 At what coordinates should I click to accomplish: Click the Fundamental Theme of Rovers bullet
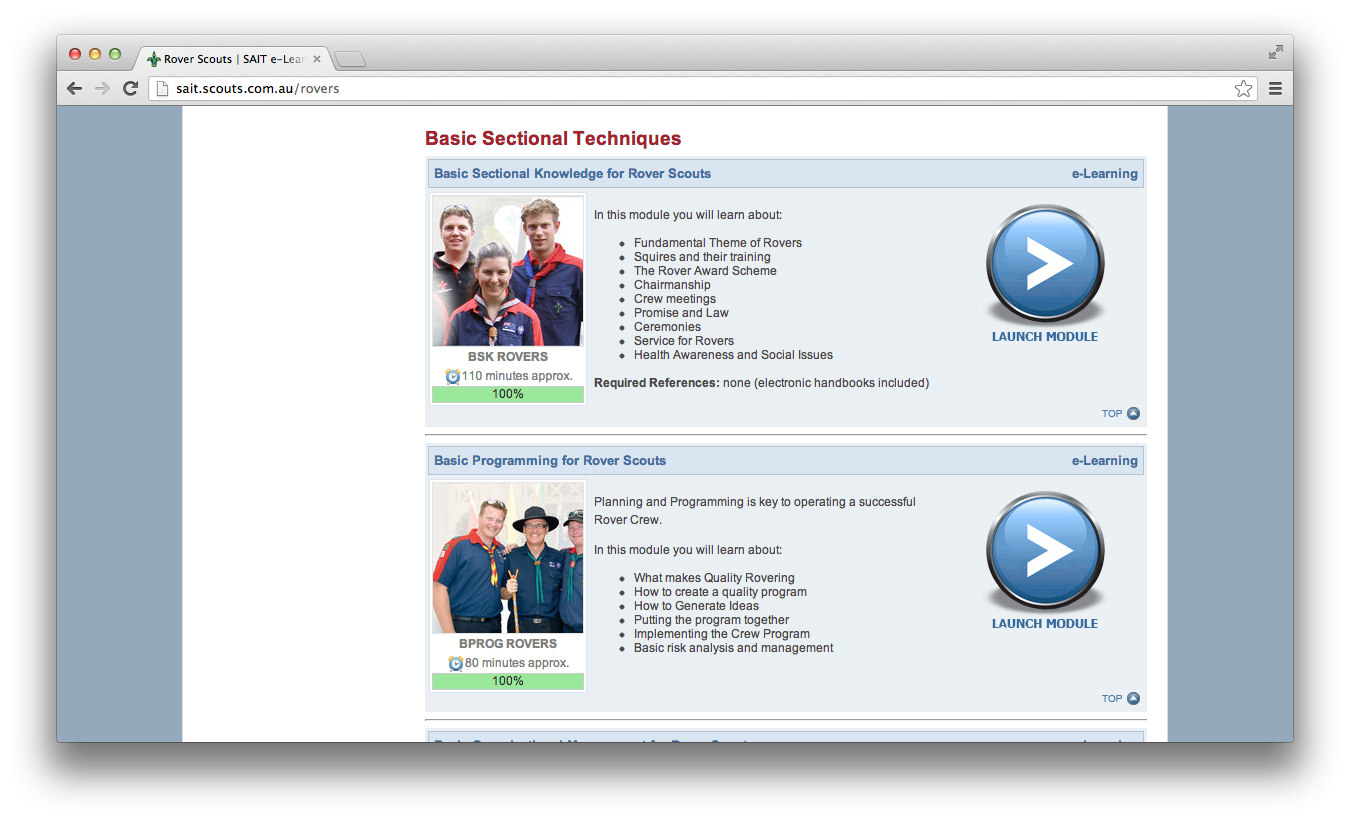point(718,243)
